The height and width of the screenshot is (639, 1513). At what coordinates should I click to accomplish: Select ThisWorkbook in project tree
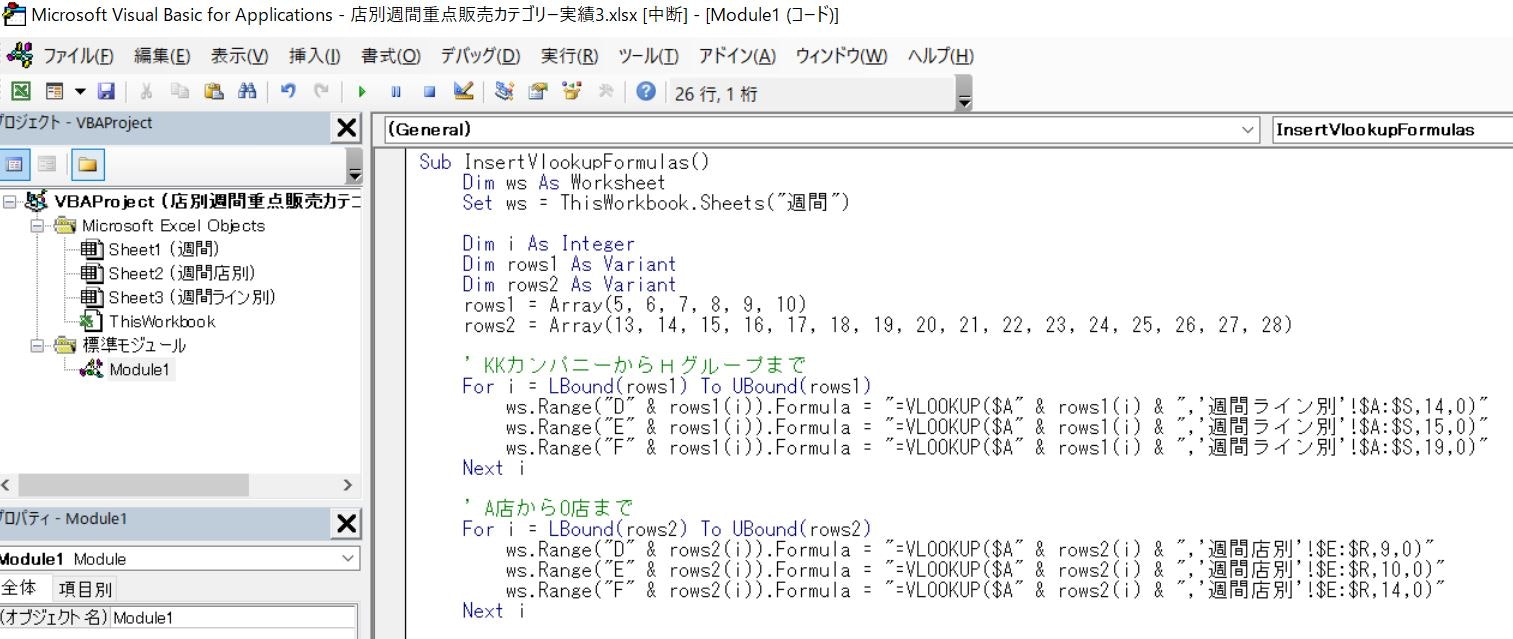162,321
